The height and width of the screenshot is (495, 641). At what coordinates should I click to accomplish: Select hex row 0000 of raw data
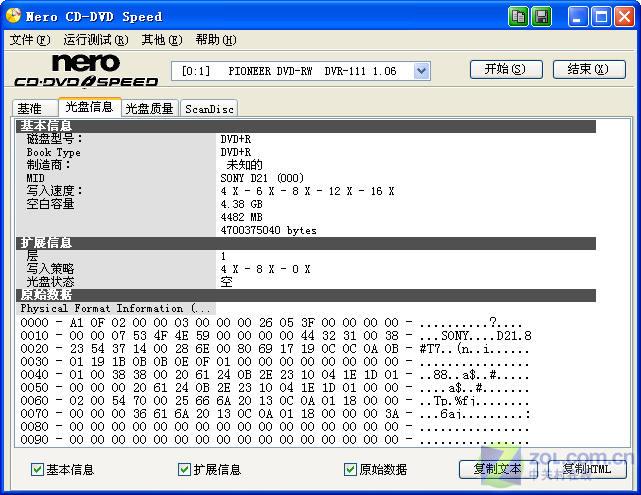271,323
